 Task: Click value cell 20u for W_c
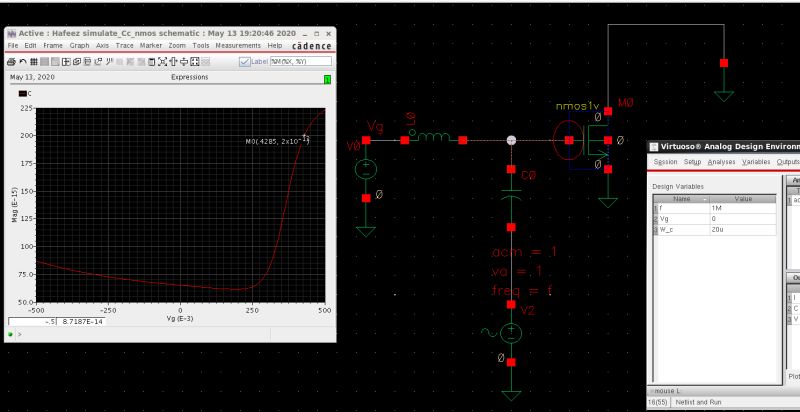743,229
